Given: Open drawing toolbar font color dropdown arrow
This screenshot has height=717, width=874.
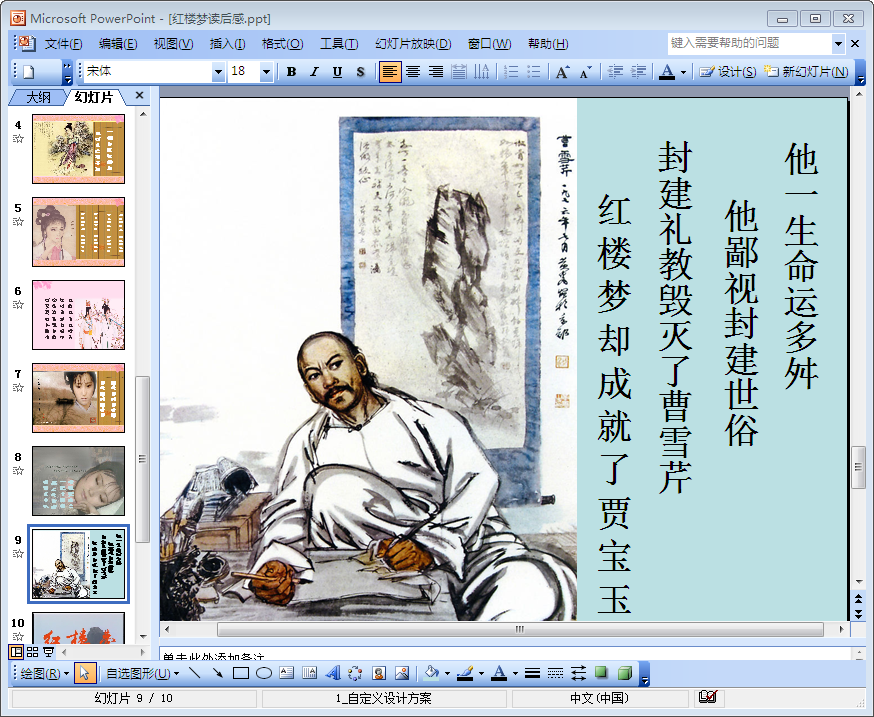Looking at the screenshot, I should [x=515, y=674].
